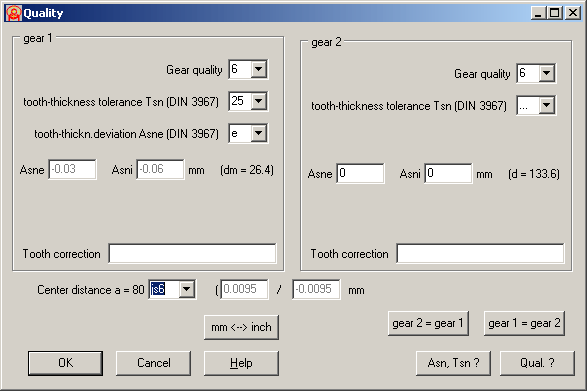Click the (dm = 26.4) text
Screen dimensions: 587x391
point(247,170)
